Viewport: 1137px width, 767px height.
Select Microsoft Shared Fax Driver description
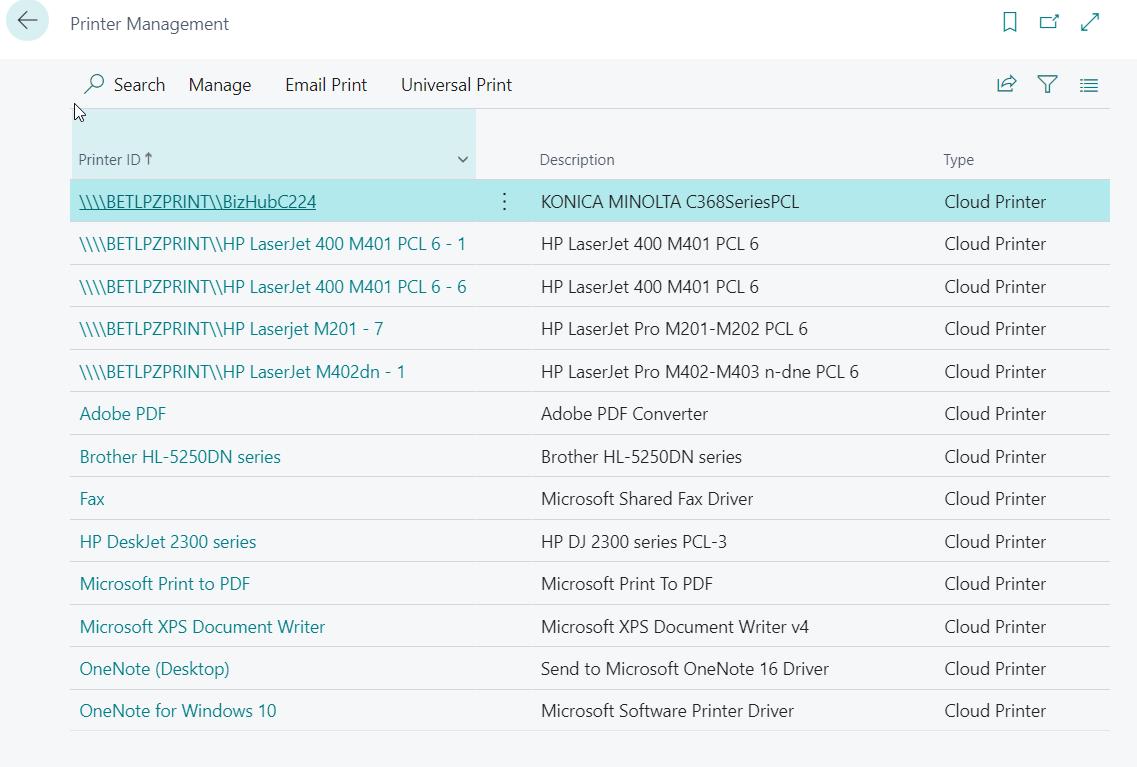(647, 499)
